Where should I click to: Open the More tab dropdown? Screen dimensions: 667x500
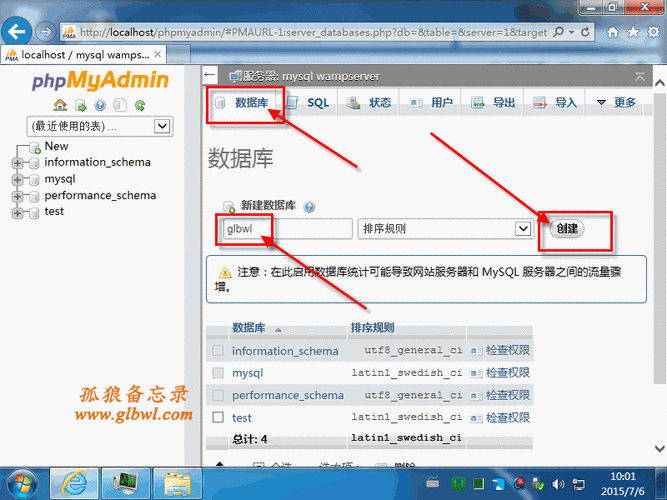coord(616,103)
